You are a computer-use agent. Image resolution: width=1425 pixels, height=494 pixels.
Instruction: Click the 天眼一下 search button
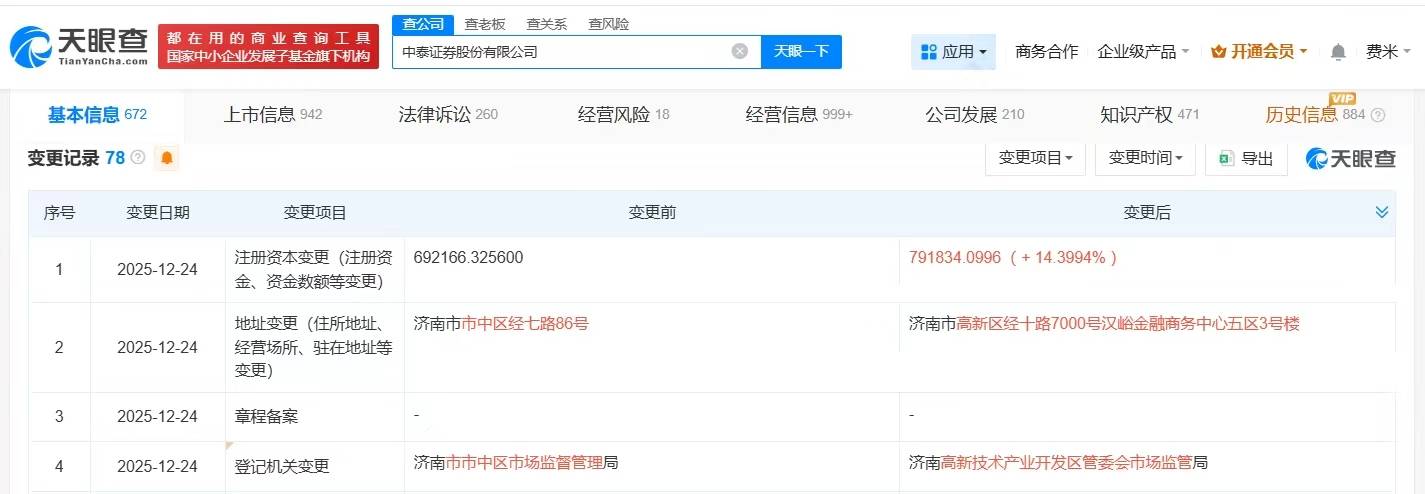coord(801,51)
